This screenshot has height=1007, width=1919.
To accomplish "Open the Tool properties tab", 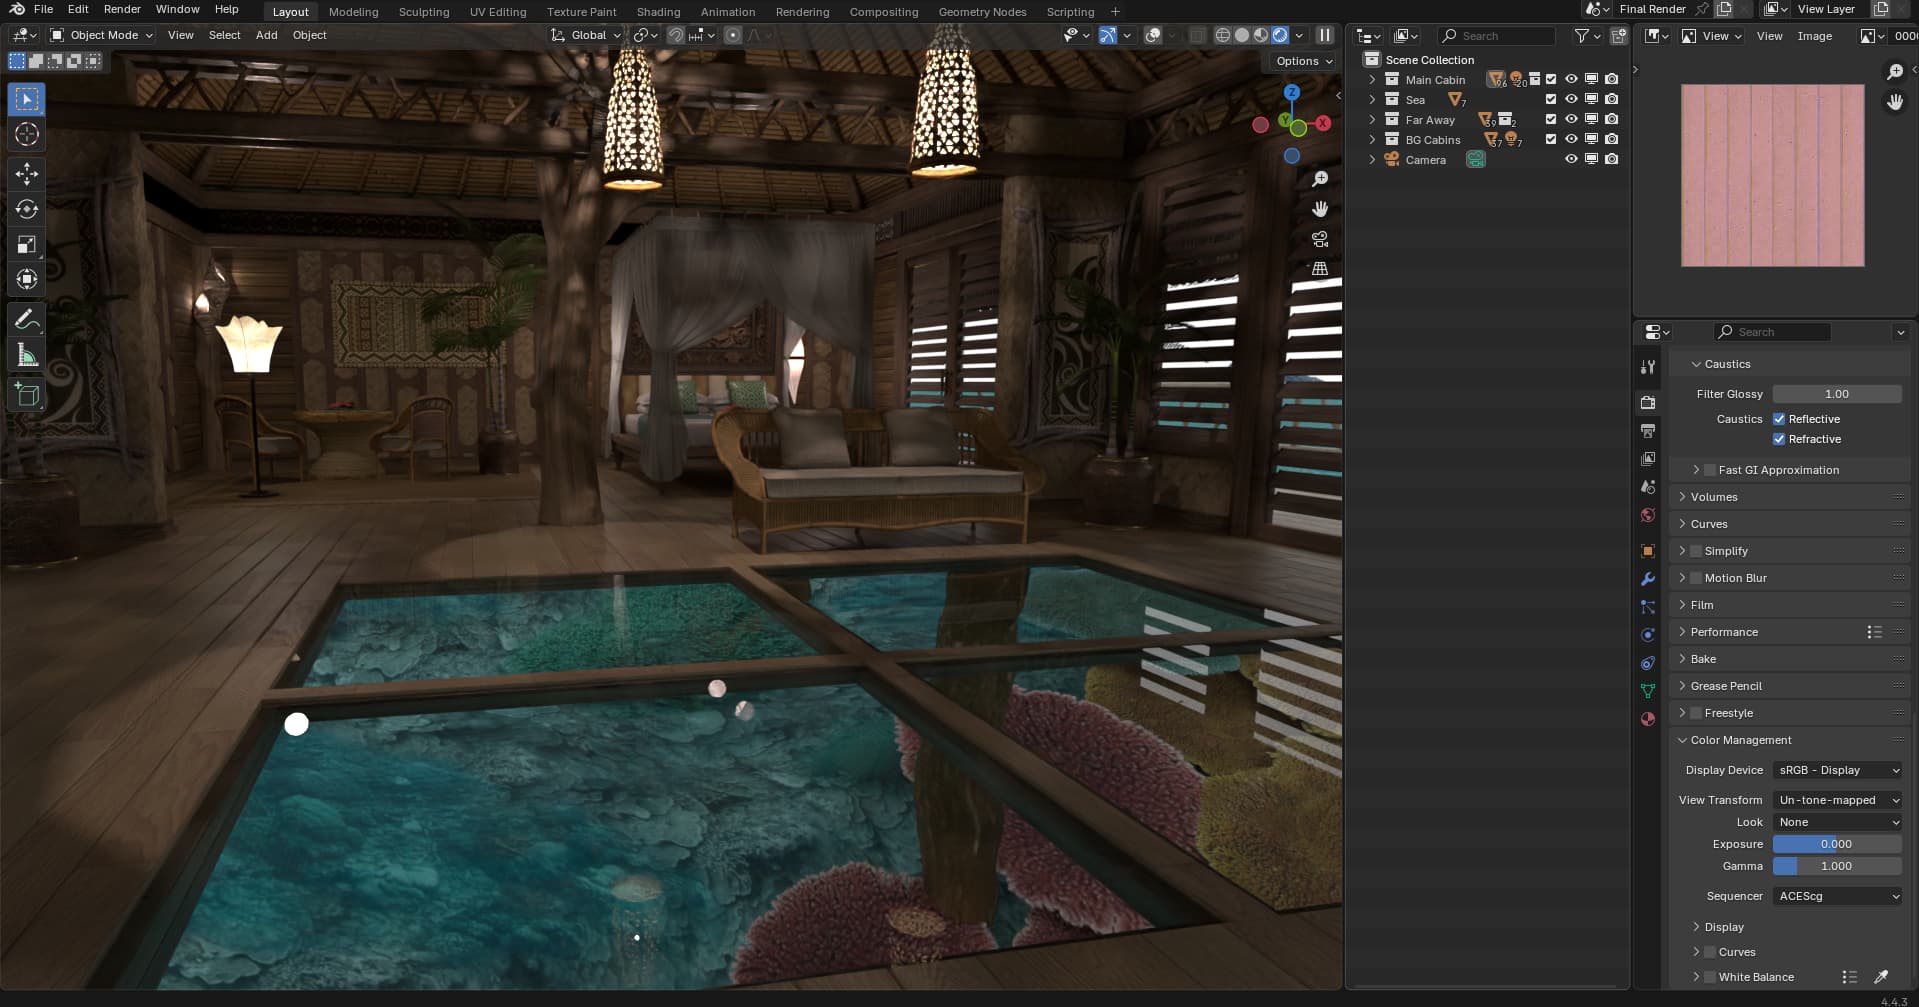I will pos(1648,367).
